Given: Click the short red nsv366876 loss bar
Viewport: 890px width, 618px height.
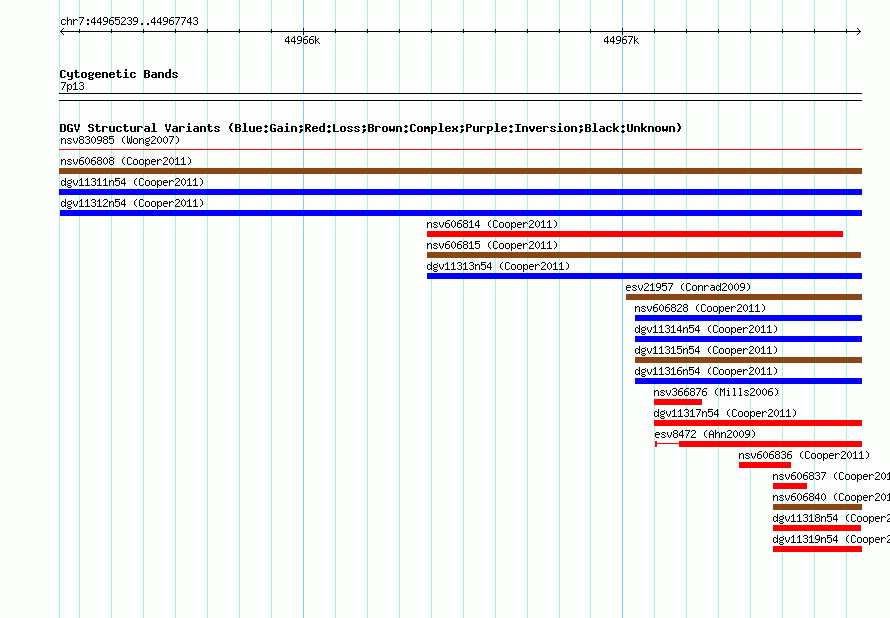Looking at the screenshot, I should [678, 402].
